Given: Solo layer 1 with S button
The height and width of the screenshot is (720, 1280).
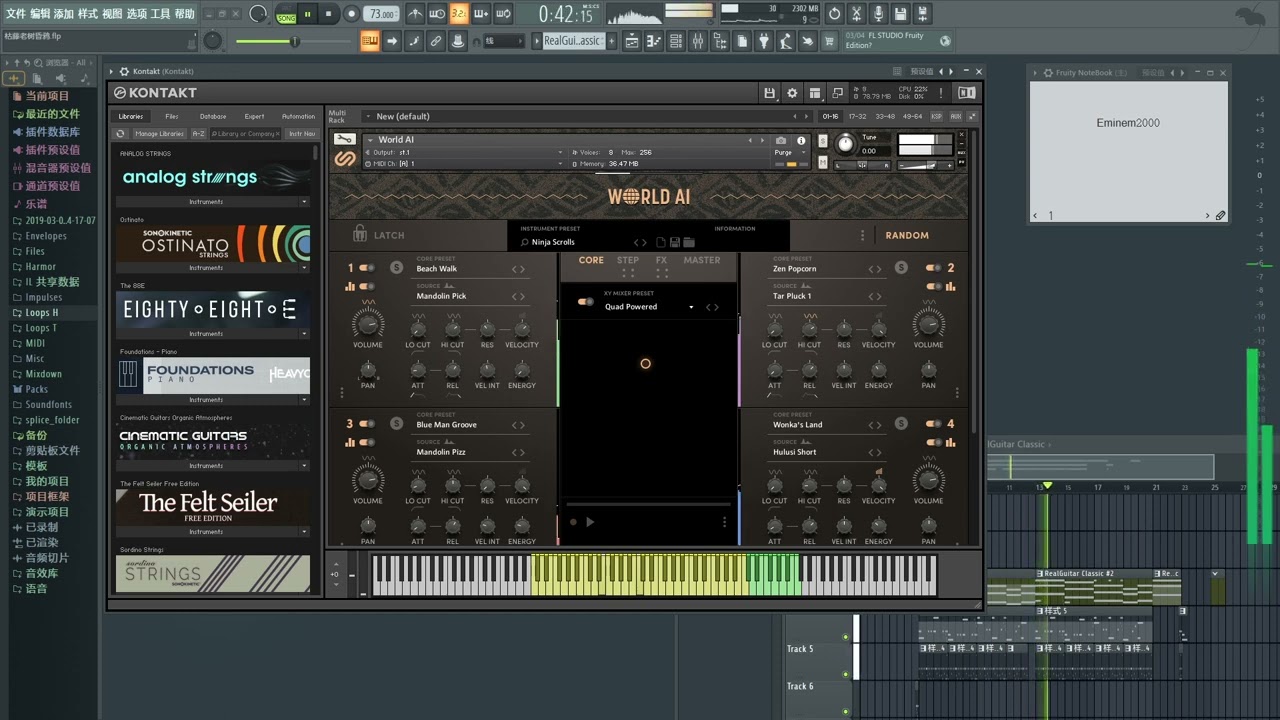Looking at the screenshot, I should [396, 268].
